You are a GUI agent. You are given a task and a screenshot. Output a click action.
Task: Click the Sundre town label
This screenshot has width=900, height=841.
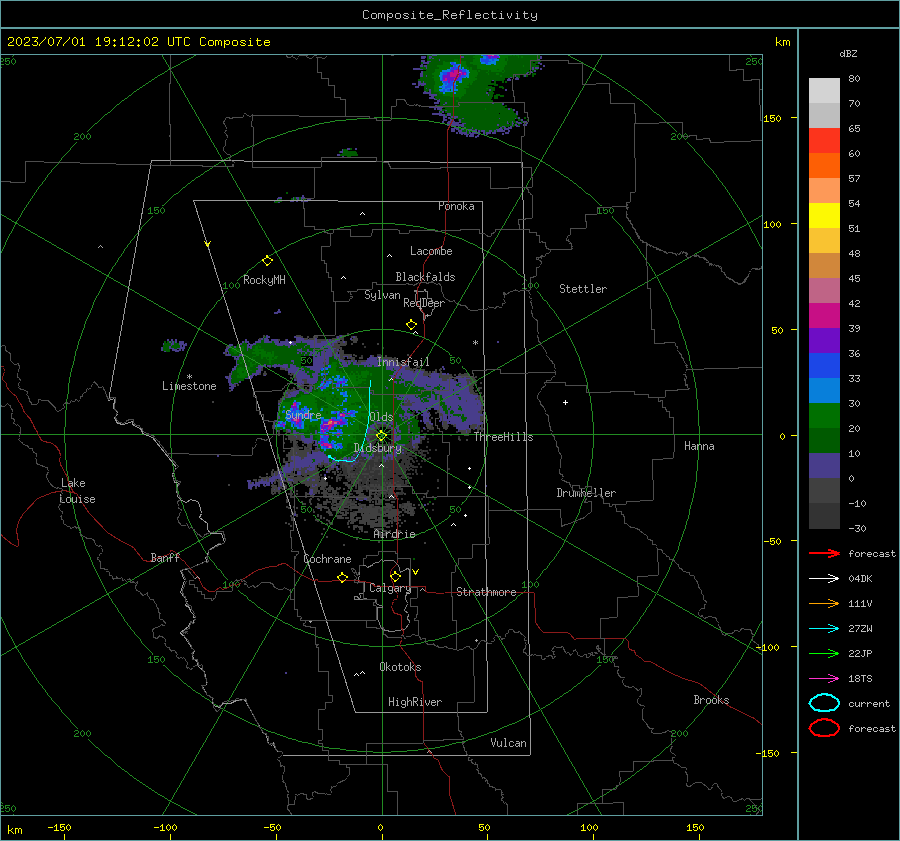tap(303, 414)
